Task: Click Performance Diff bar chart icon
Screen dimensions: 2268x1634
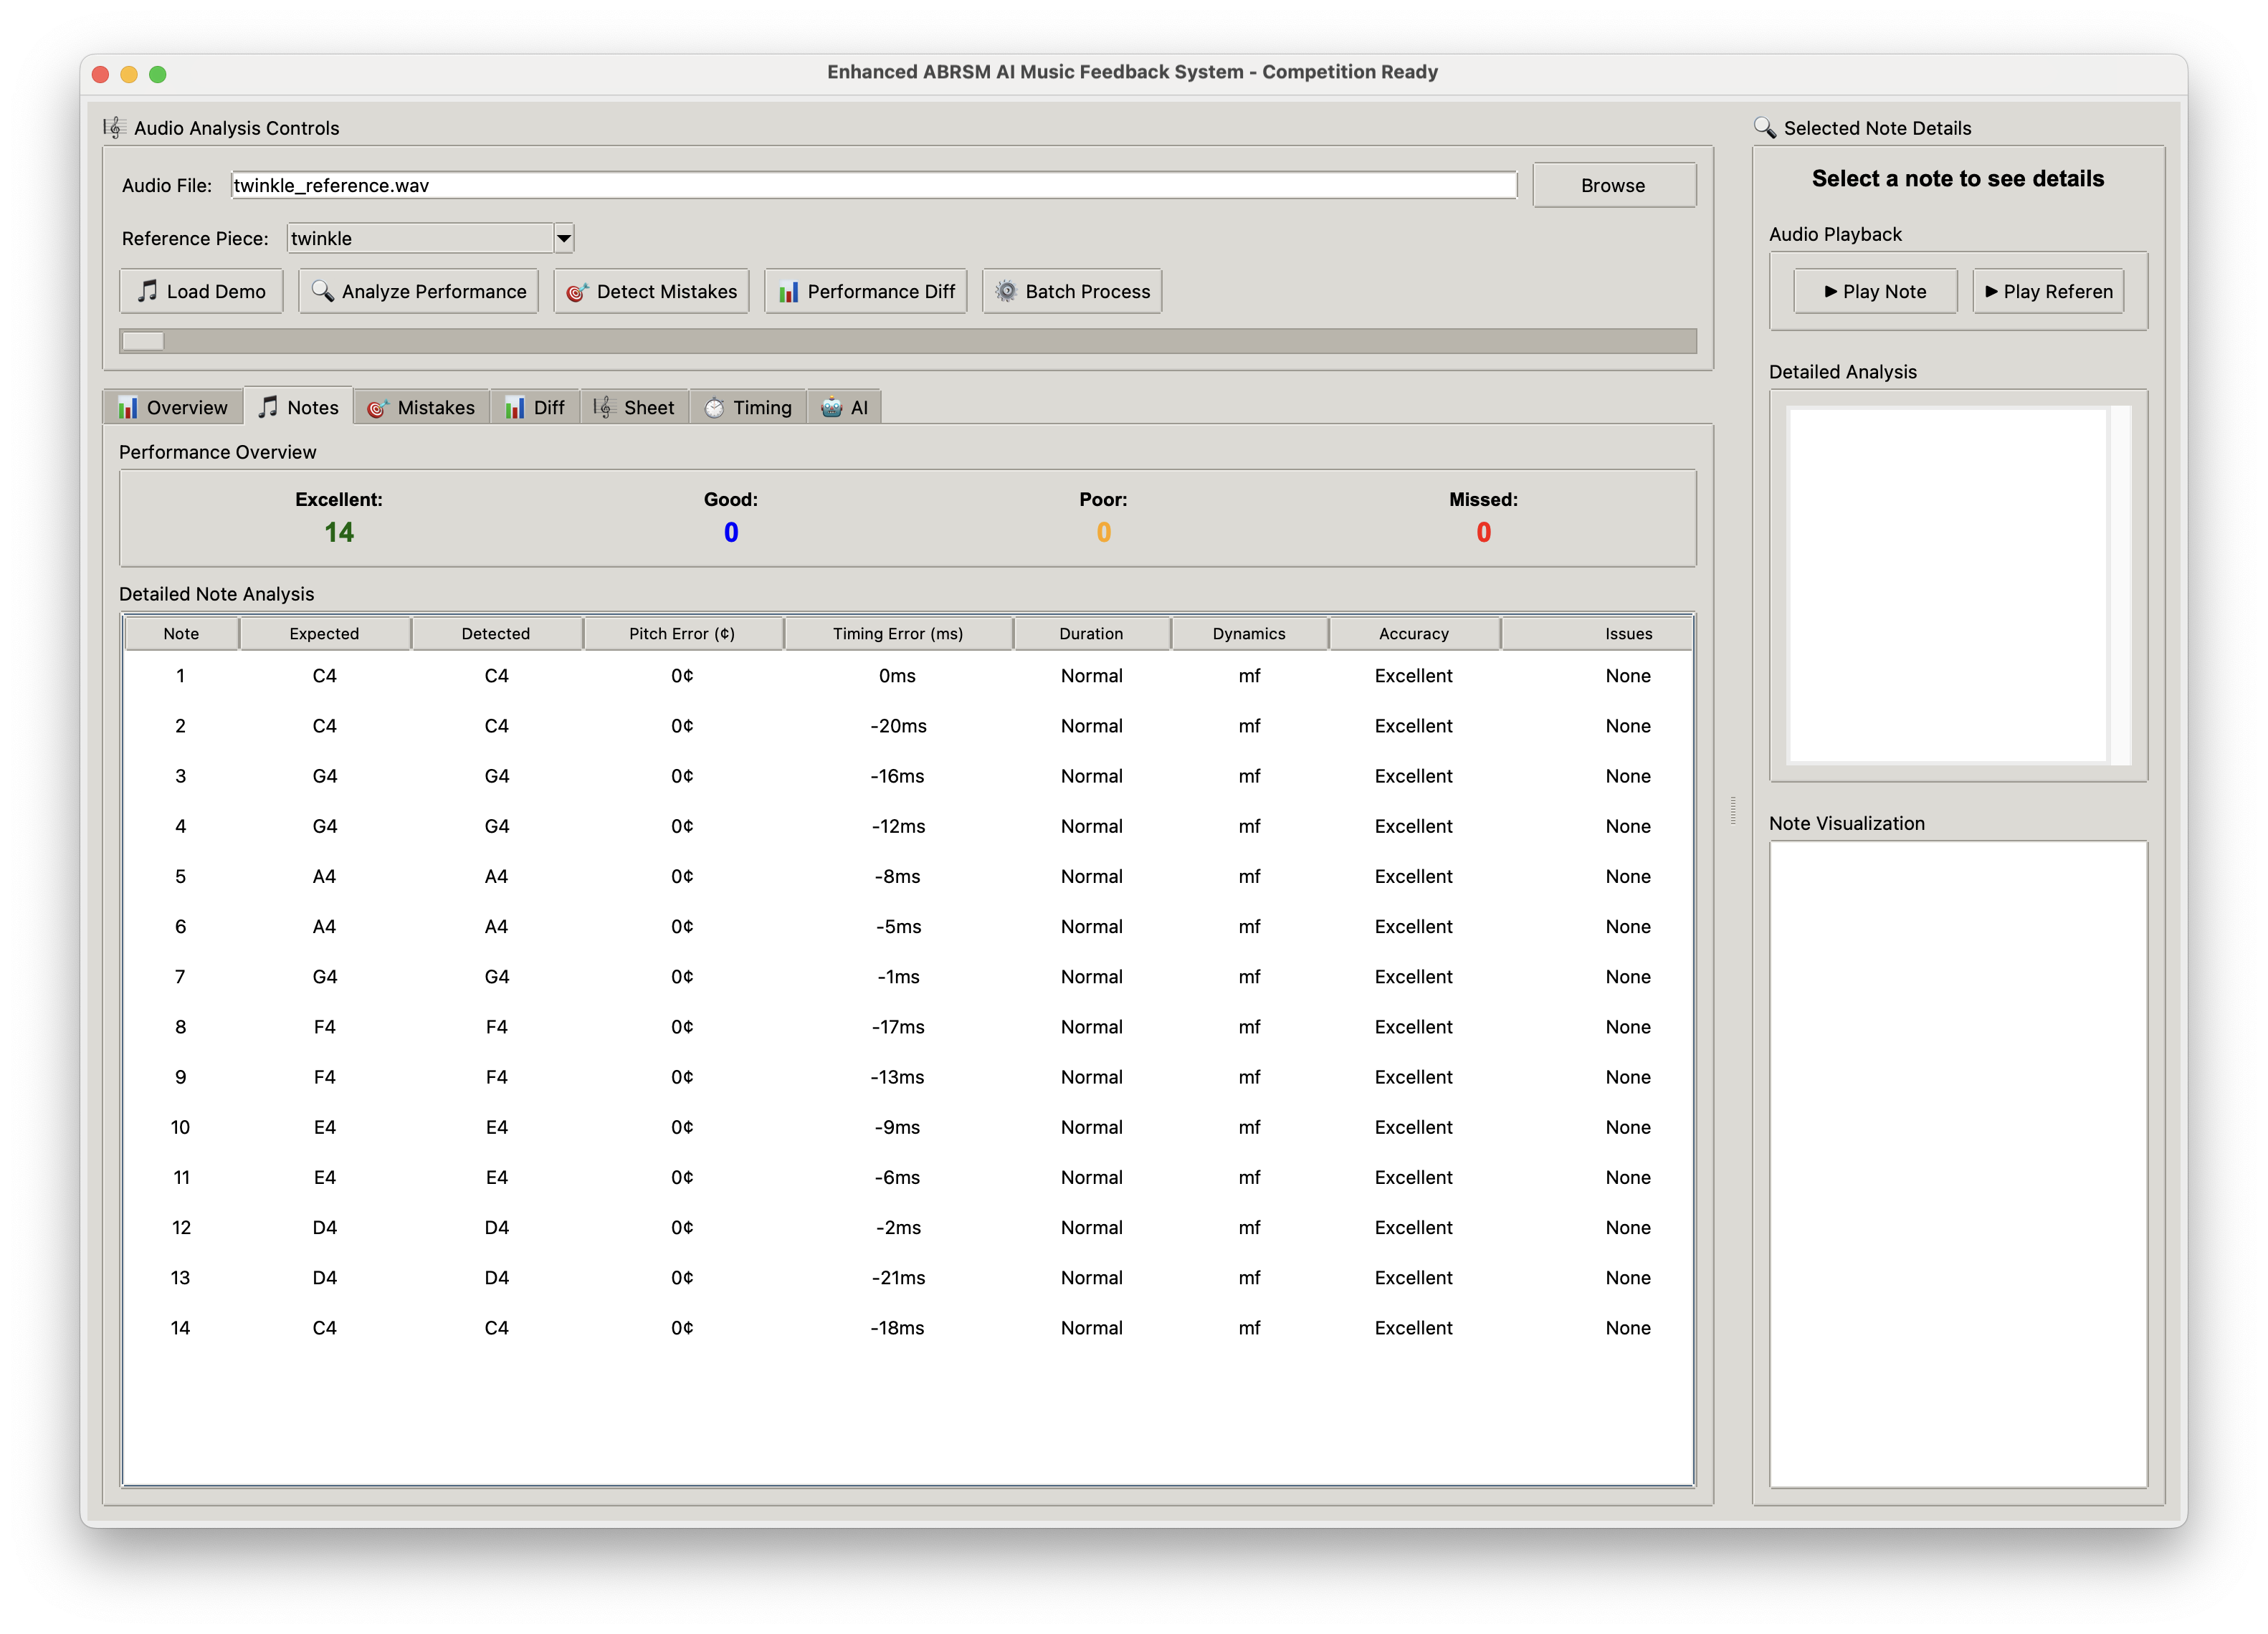Action: (788, 292)
